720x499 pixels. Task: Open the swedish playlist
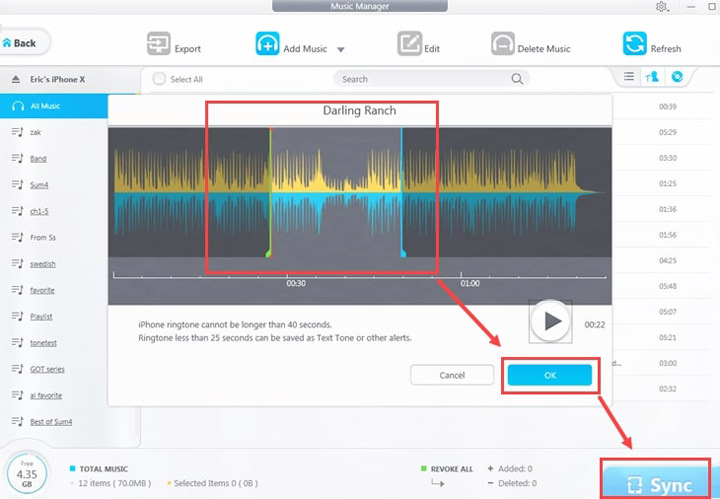(x=43, y=264)
